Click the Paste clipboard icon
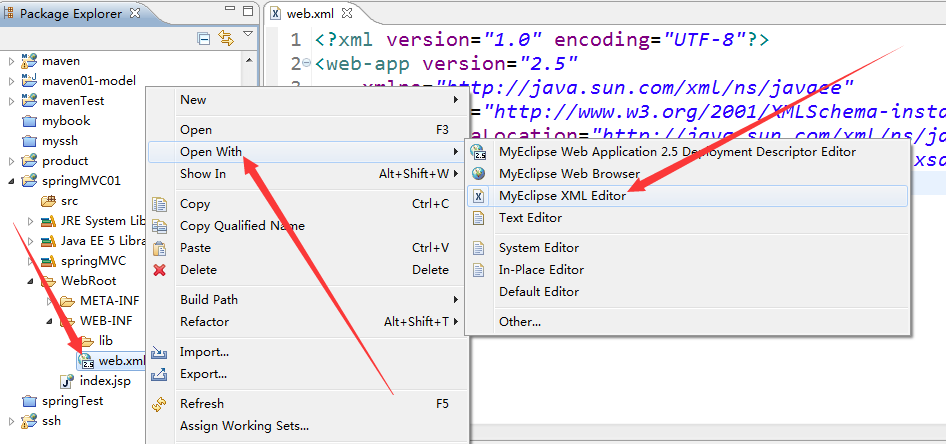This screenshot has width=946, height=444. 159,248
